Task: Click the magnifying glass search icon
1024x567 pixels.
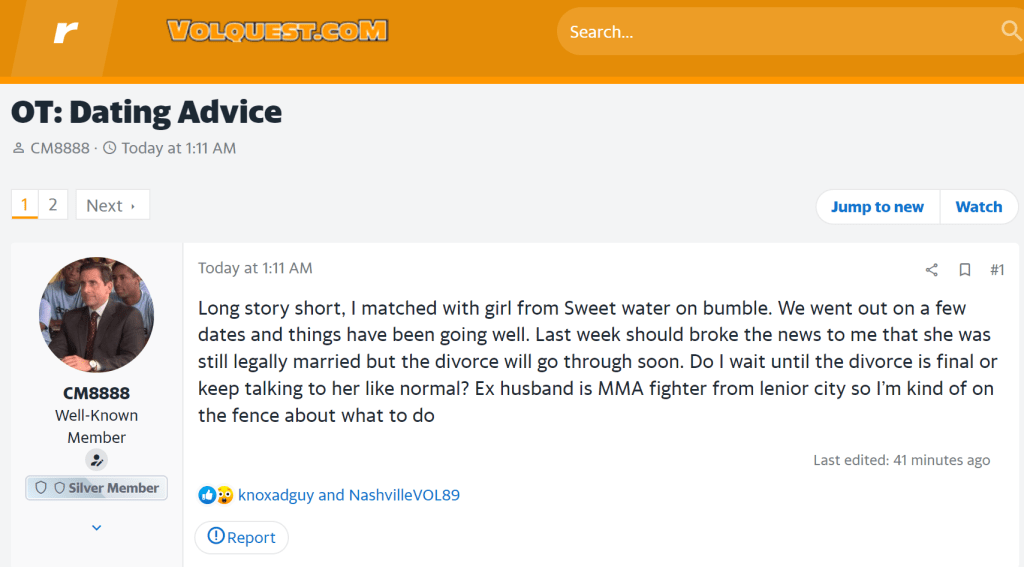Action: pyautogui.click(x=1011, y=31)
